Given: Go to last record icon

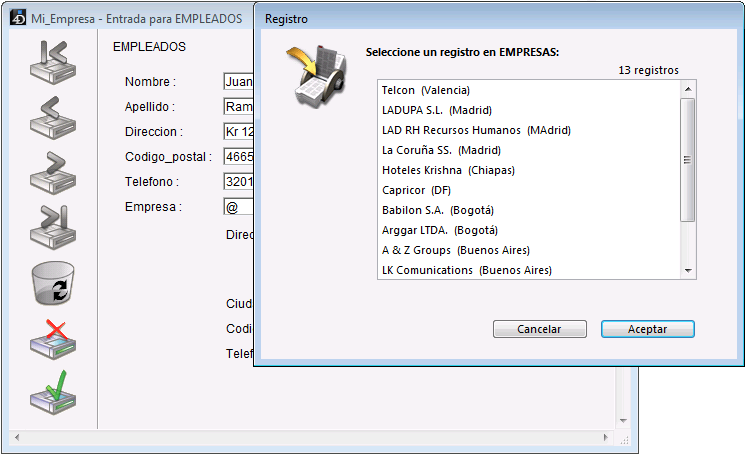Looking at the screenshot, I should pos(53,226).
